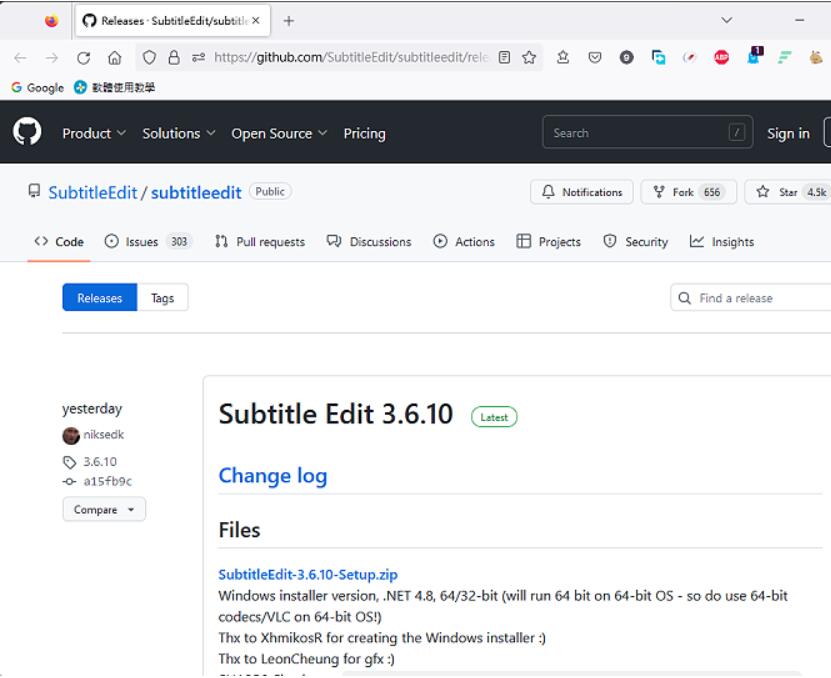
Task: Close the Releases SubtitleEdit browser tab
Action: (x=256, y=21)
